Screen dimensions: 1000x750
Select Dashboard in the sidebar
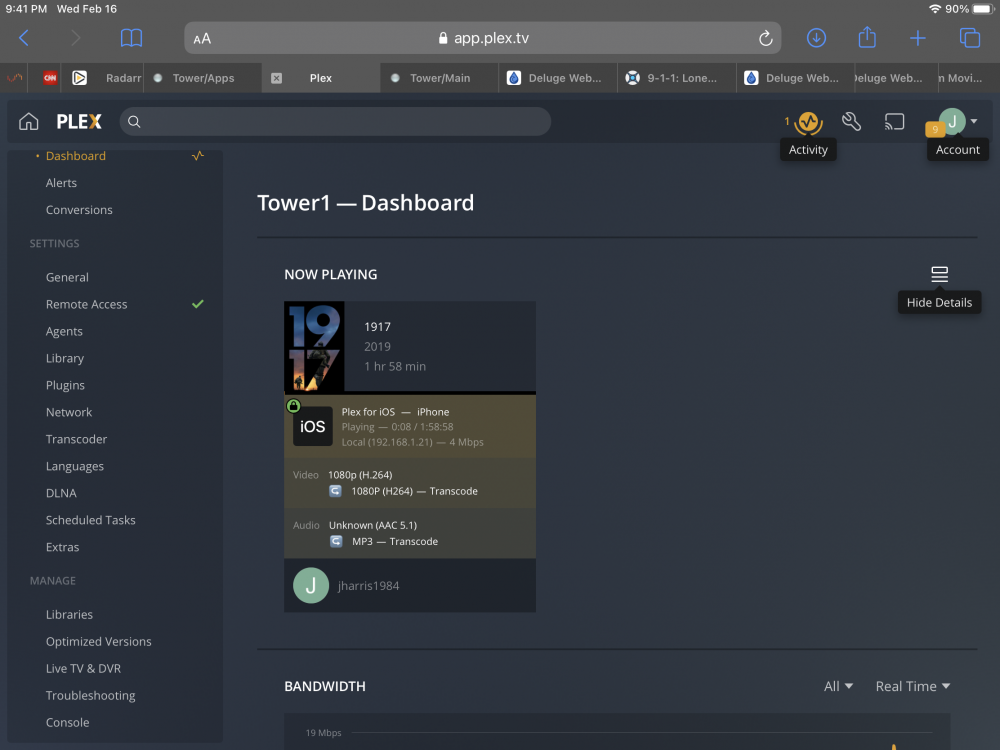75,156
